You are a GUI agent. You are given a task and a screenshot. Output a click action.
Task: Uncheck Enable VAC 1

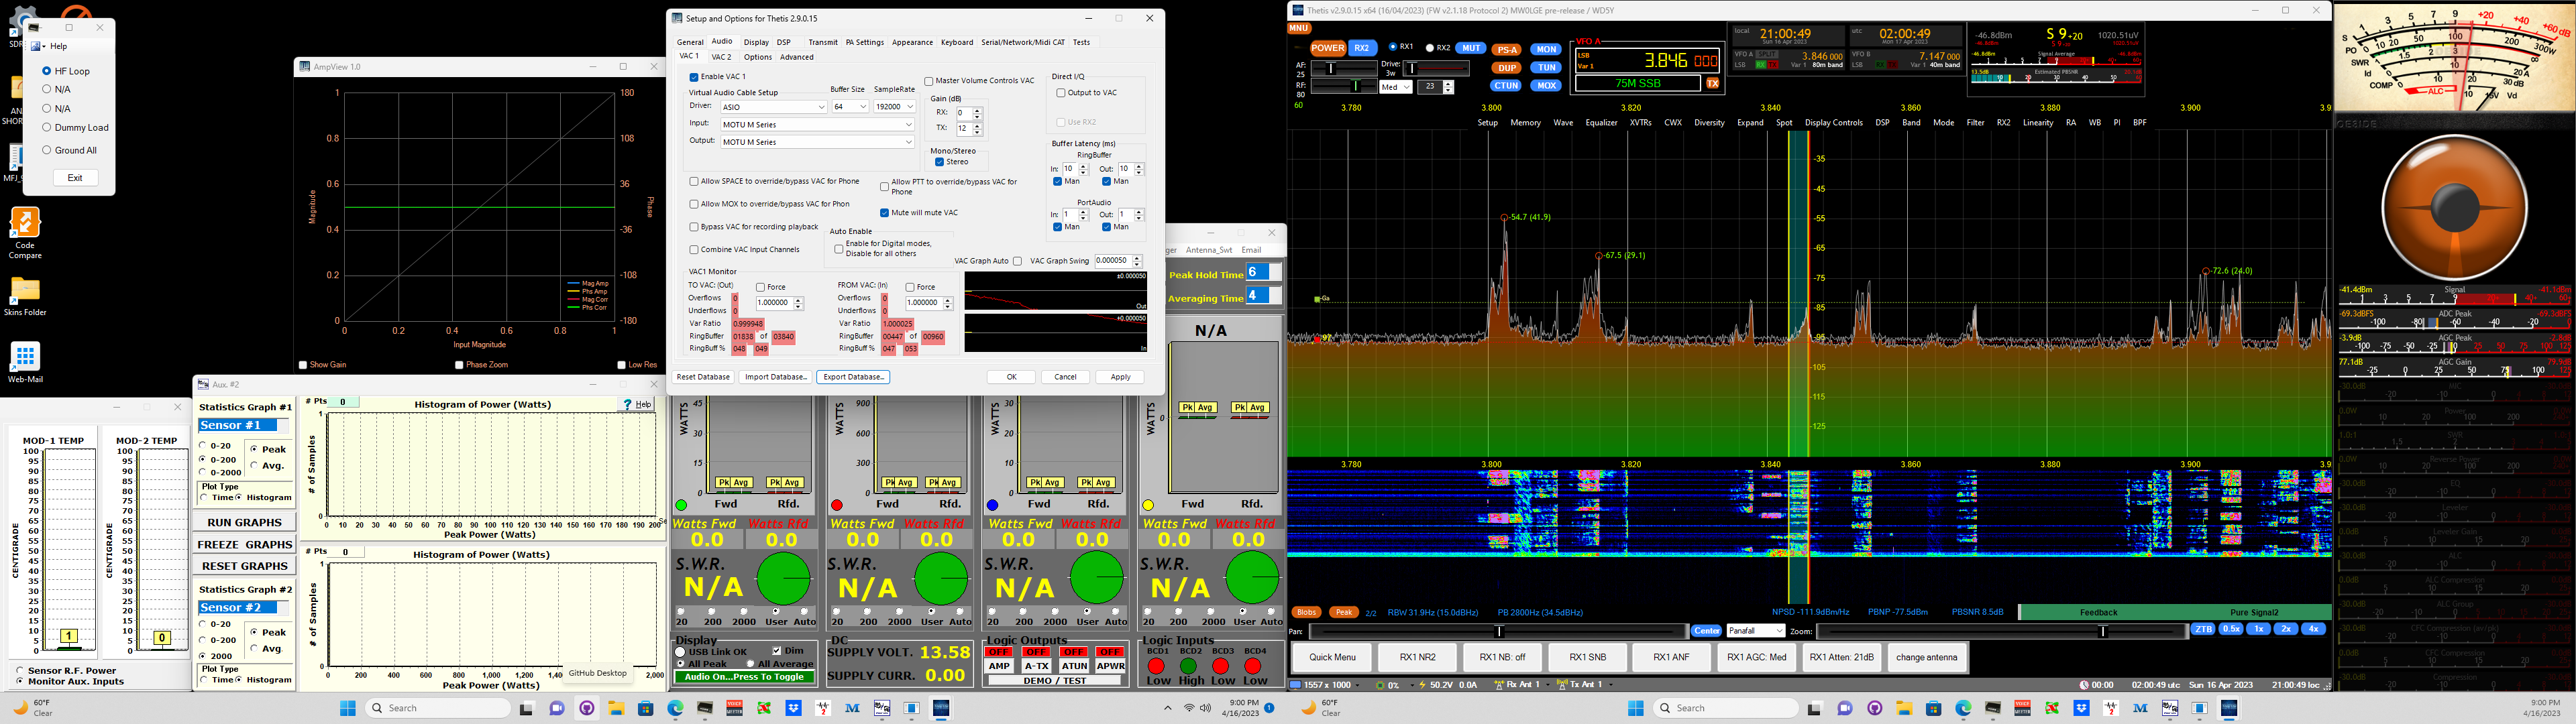point(694,77)
